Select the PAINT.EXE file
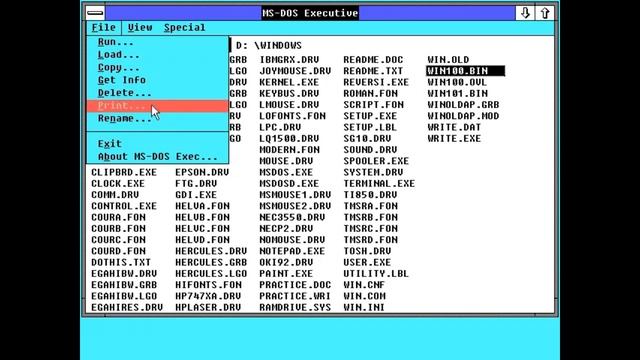Image resolution: width=640 pixels, height=360 pixels. pyautogui.click(x=286, y=273)
